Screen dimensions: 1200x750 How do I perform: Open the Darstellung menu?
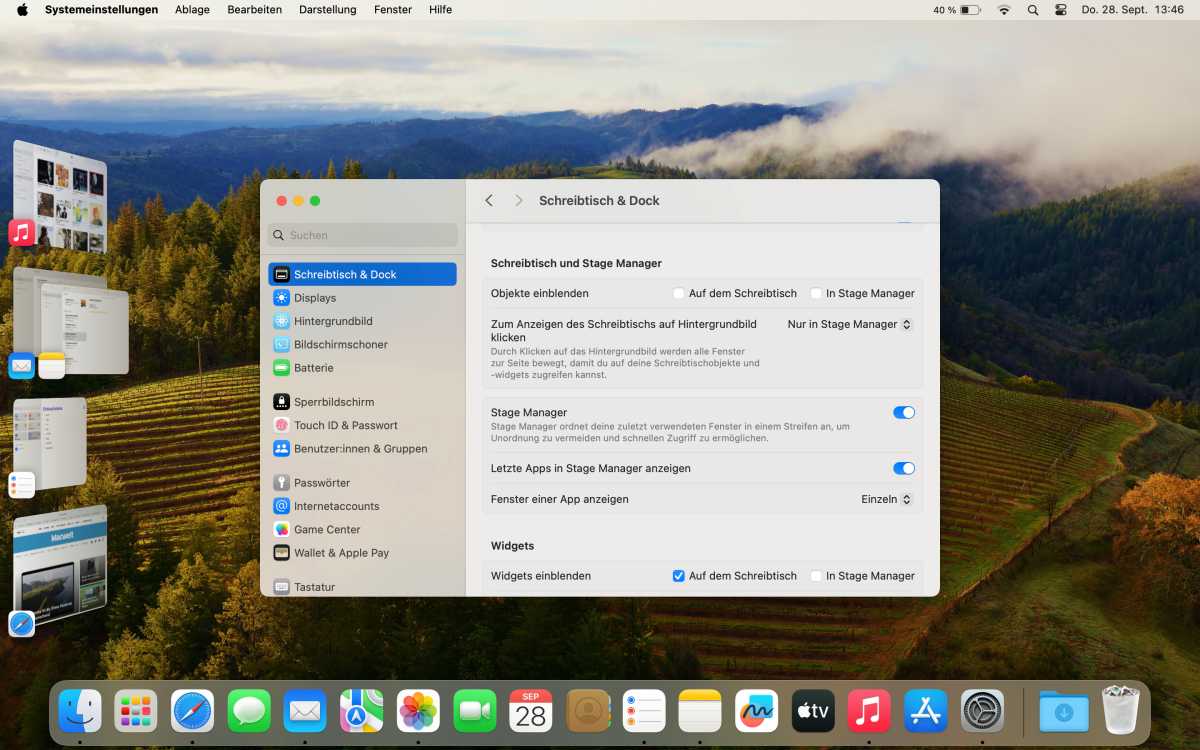click(x=327, y=10)
